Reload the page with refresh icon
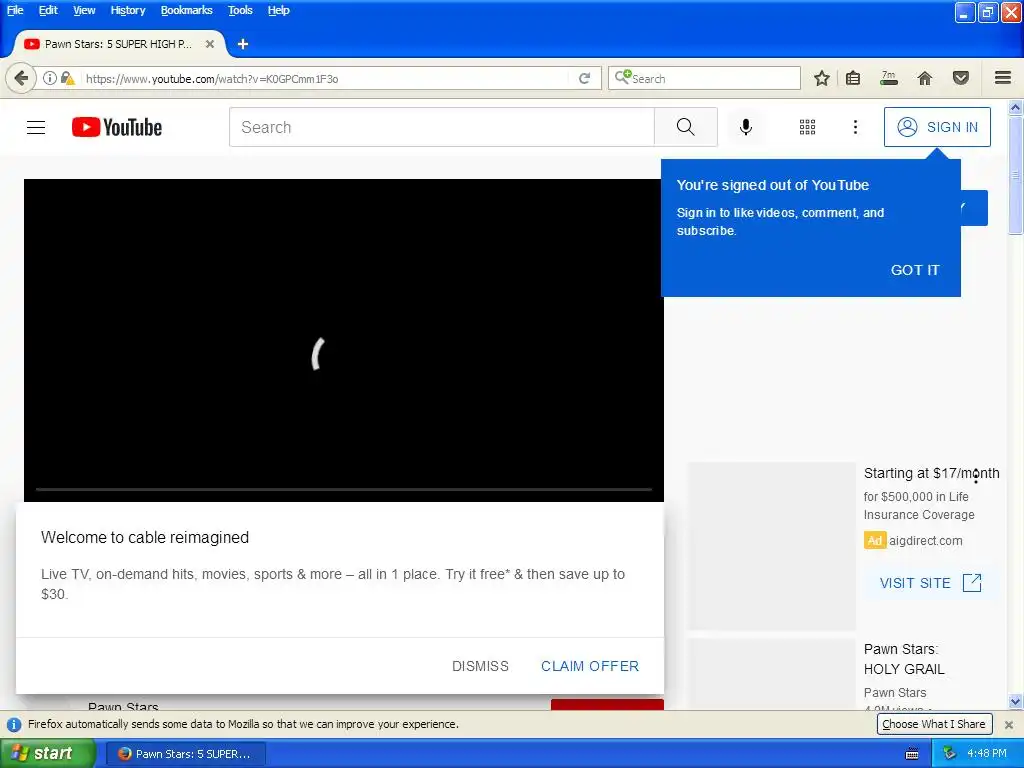 coord(584,78)
